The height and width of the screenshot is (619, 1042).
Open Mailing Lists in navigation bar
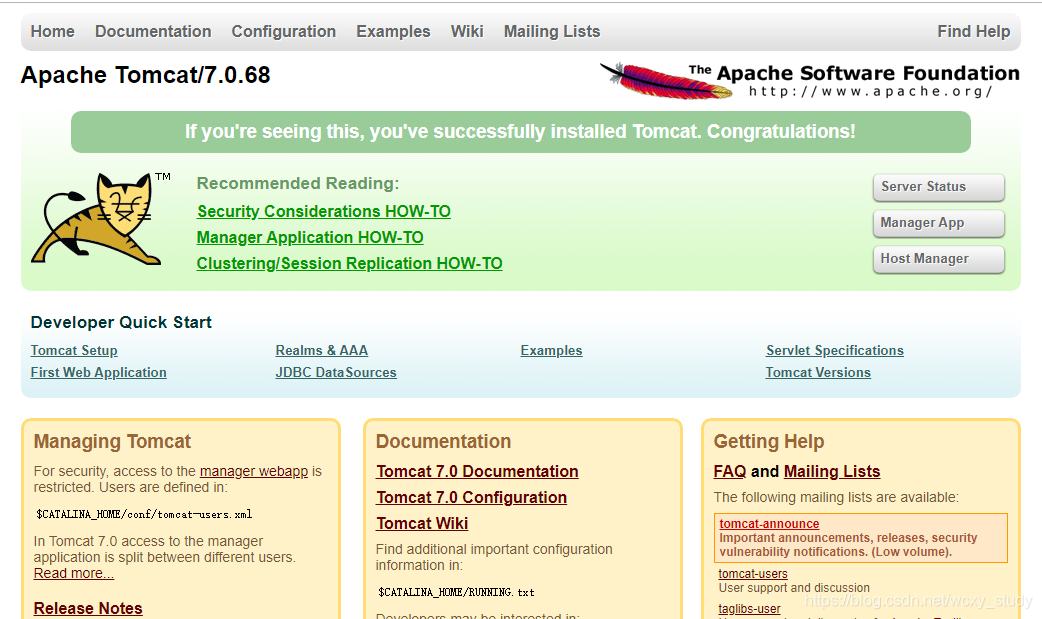click(x=552, y=31)
